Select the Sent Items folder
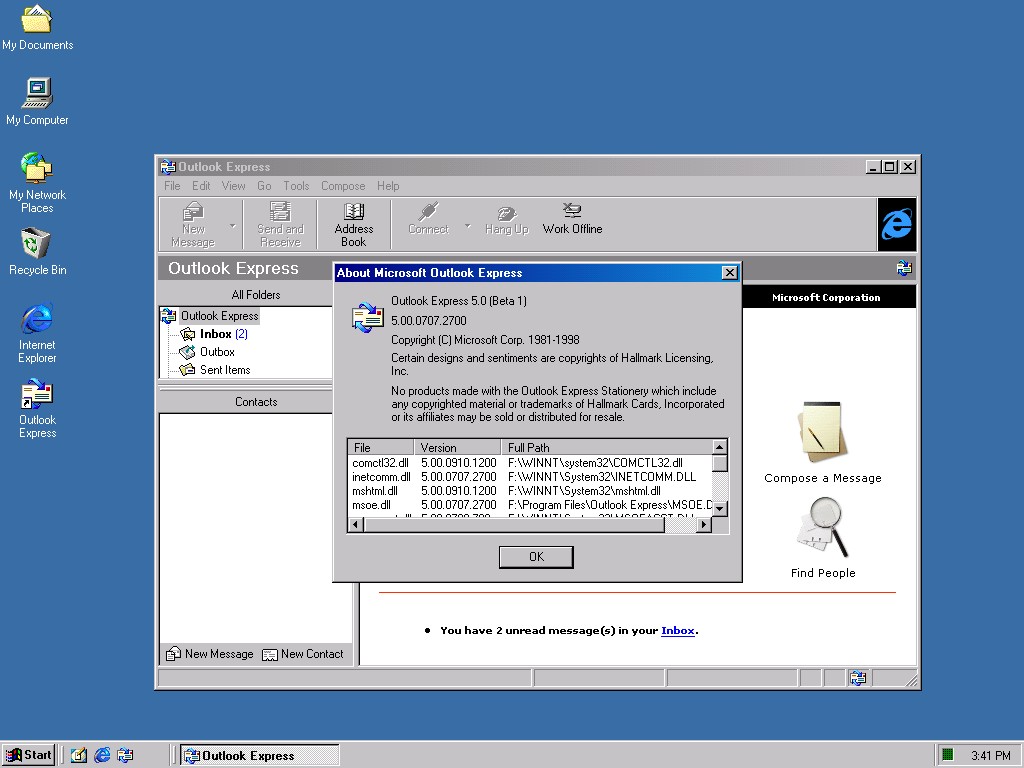The image size is (1024, 768). (225, 370)
